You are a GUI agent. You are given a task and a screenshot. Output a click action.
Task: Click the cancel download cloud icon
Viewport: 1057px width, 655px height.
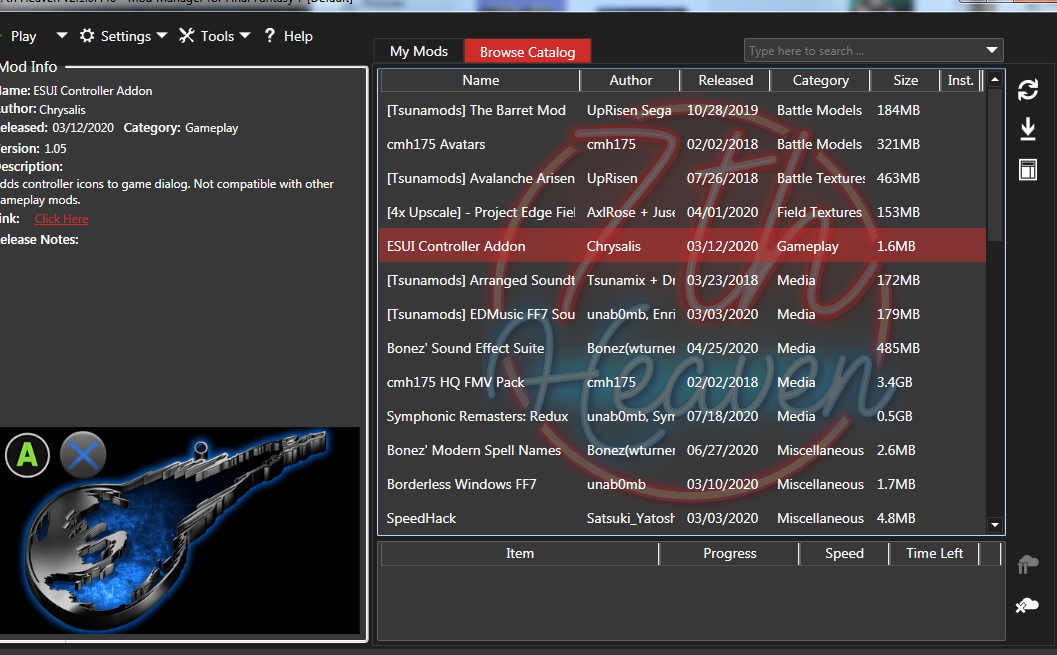(x=1027, y=605)
